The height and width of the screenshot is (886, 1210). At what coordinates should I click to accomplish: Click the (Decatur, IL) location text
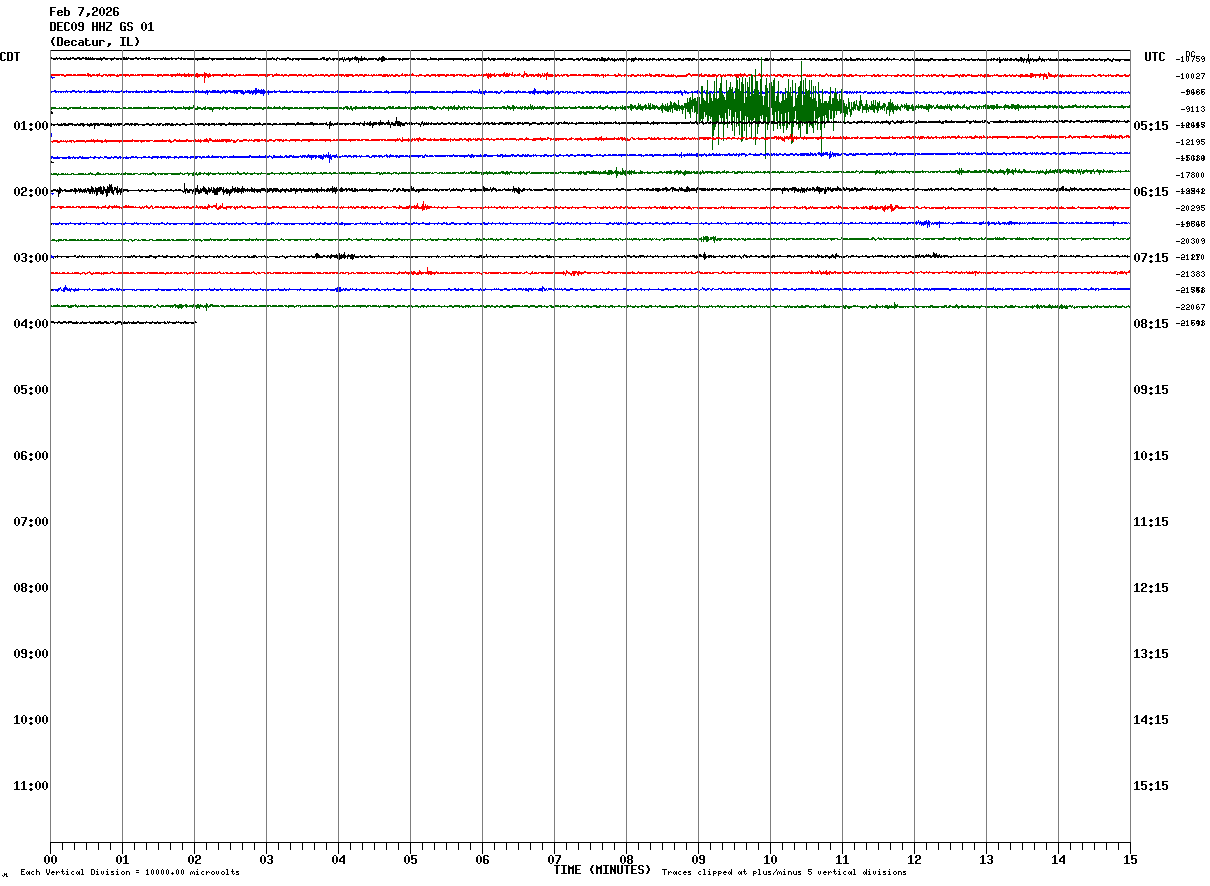(95, 42)
